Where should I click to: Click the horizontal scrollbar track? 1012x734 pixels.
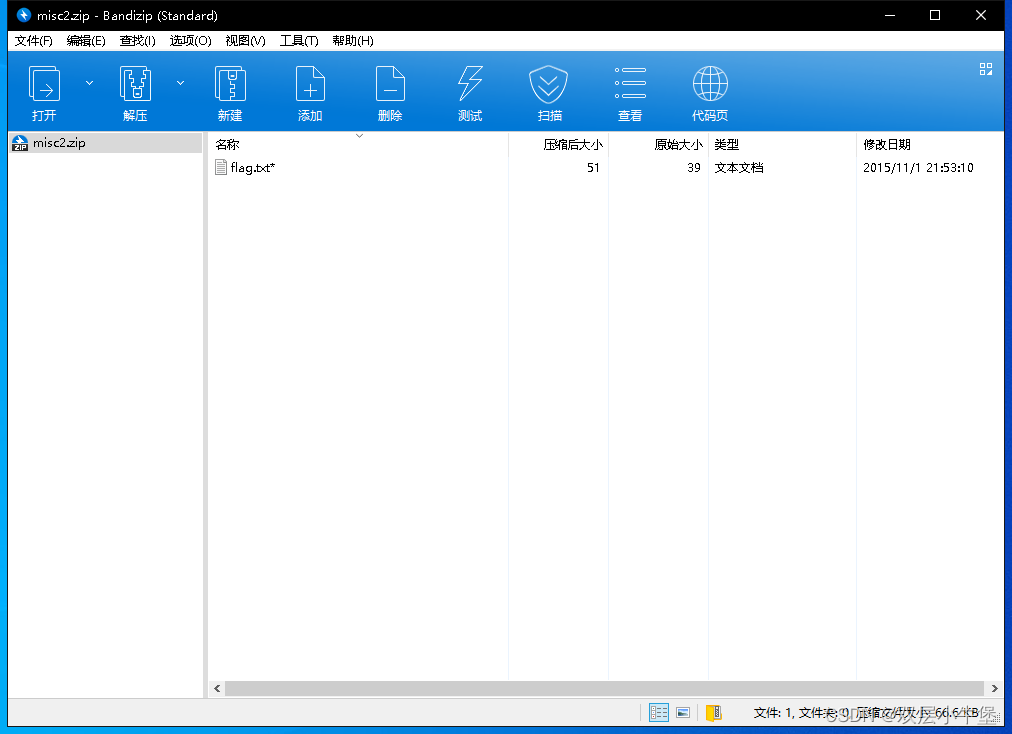coord(604,688)
